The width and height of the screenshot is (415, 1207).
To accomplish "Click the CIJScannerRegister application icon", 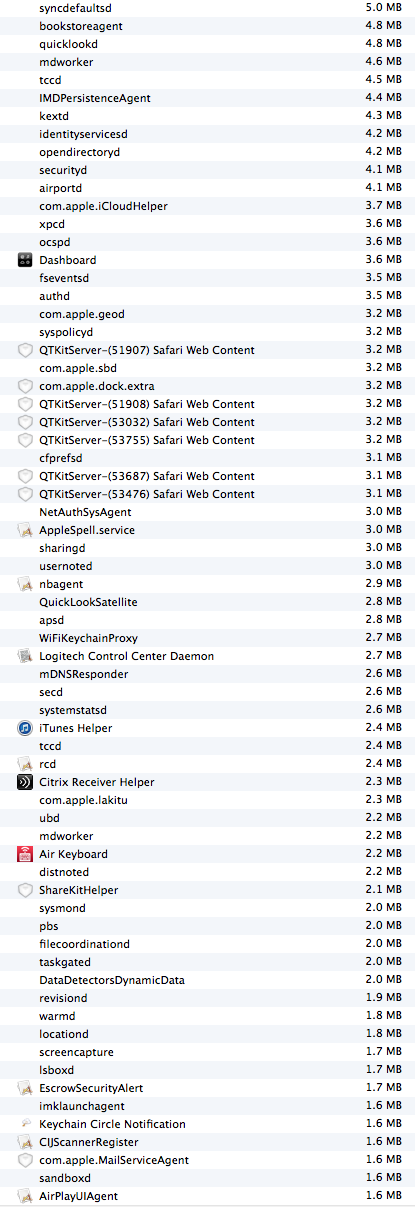I will (x=26, y=1142).
